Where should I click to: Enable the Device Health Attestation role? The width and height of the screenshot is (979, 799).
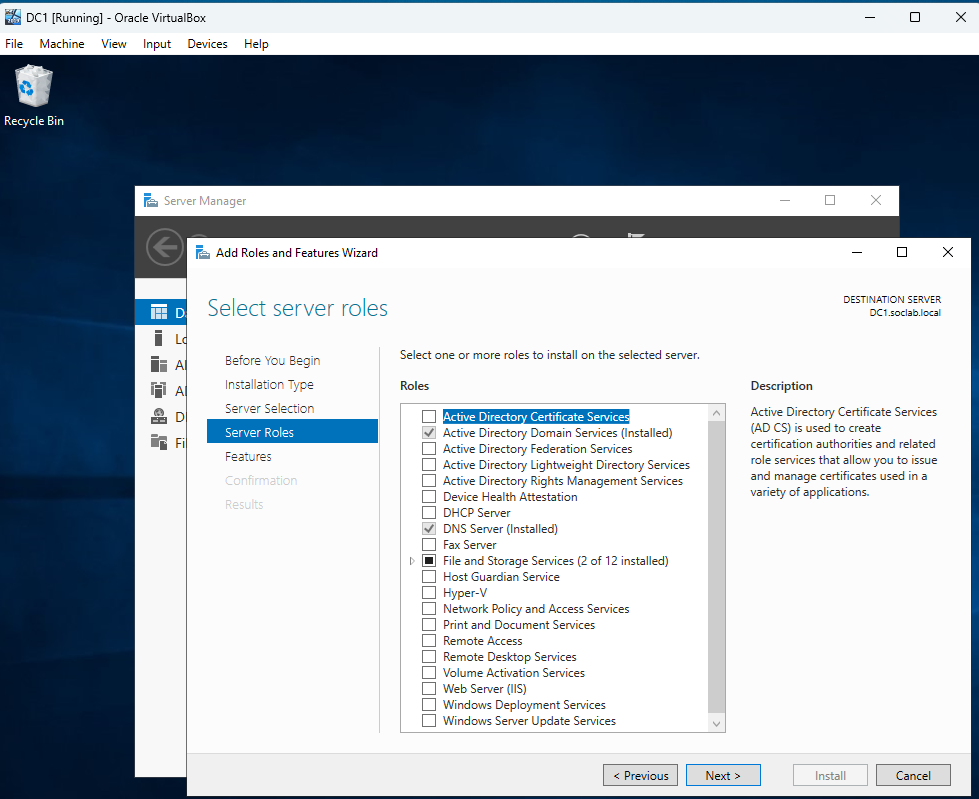tap(429, 497)
